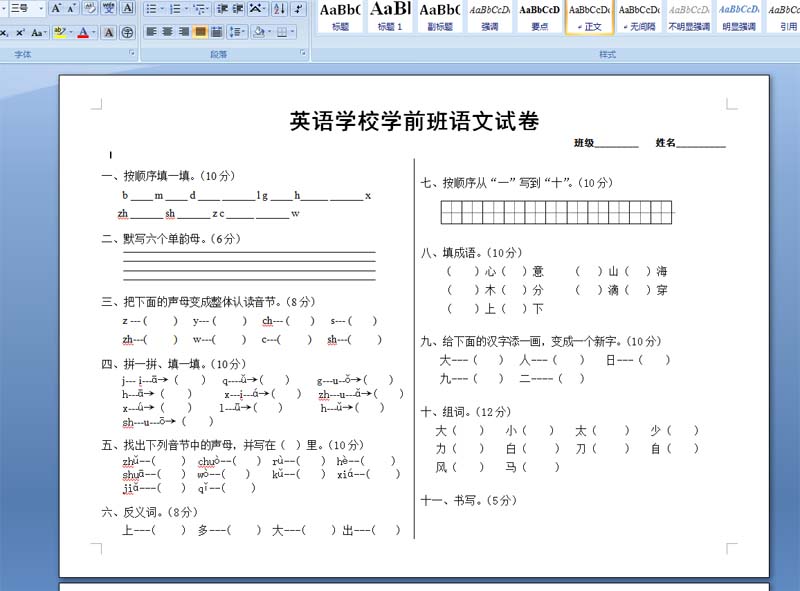800x591 pixels.
Task: Apply the 明显强调 intense emphasis style
Action: click(x=739, y=17)
